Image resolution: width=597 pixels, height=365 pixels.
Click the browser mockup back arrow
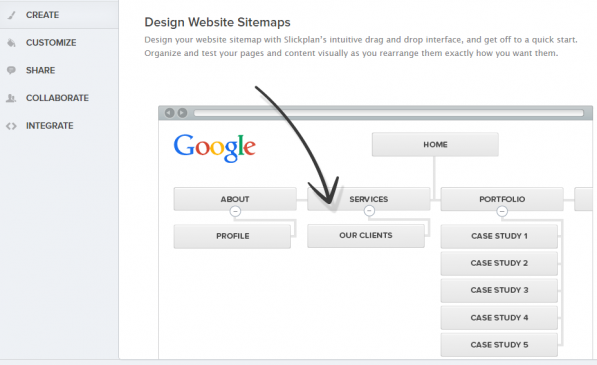click(x=169, y=113)
